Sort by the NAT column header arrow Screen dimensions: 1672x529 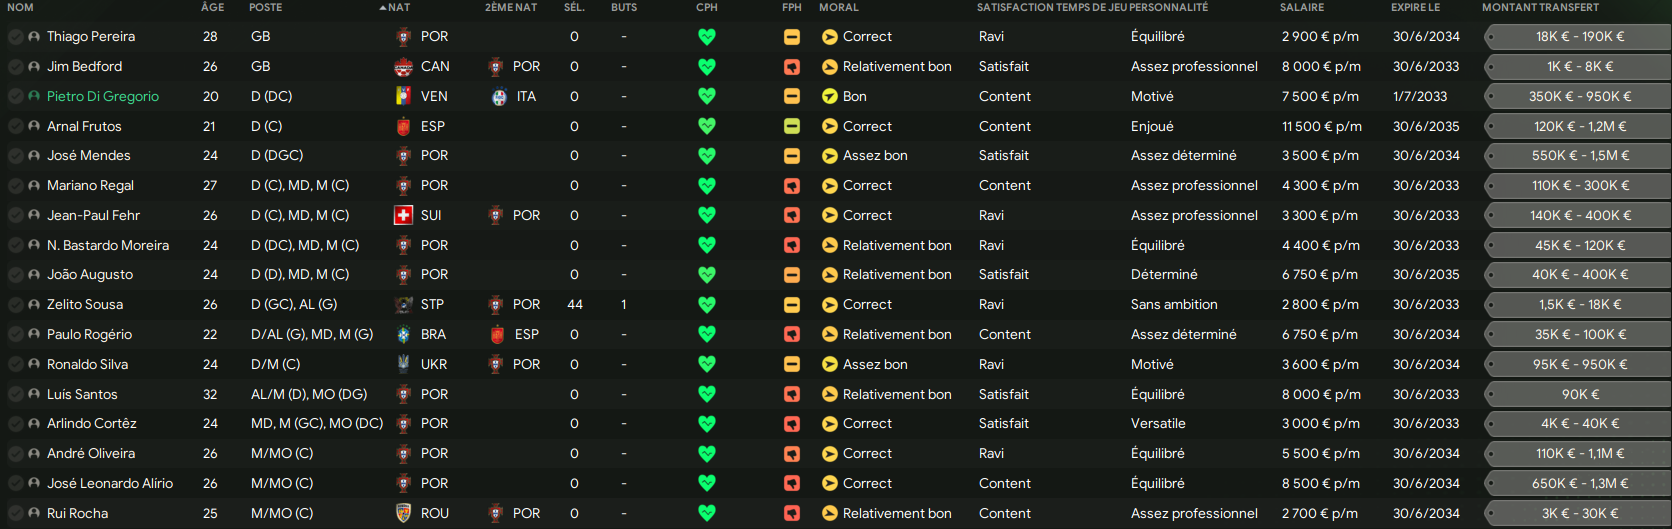pyautogui.click(x=383, y=7)
